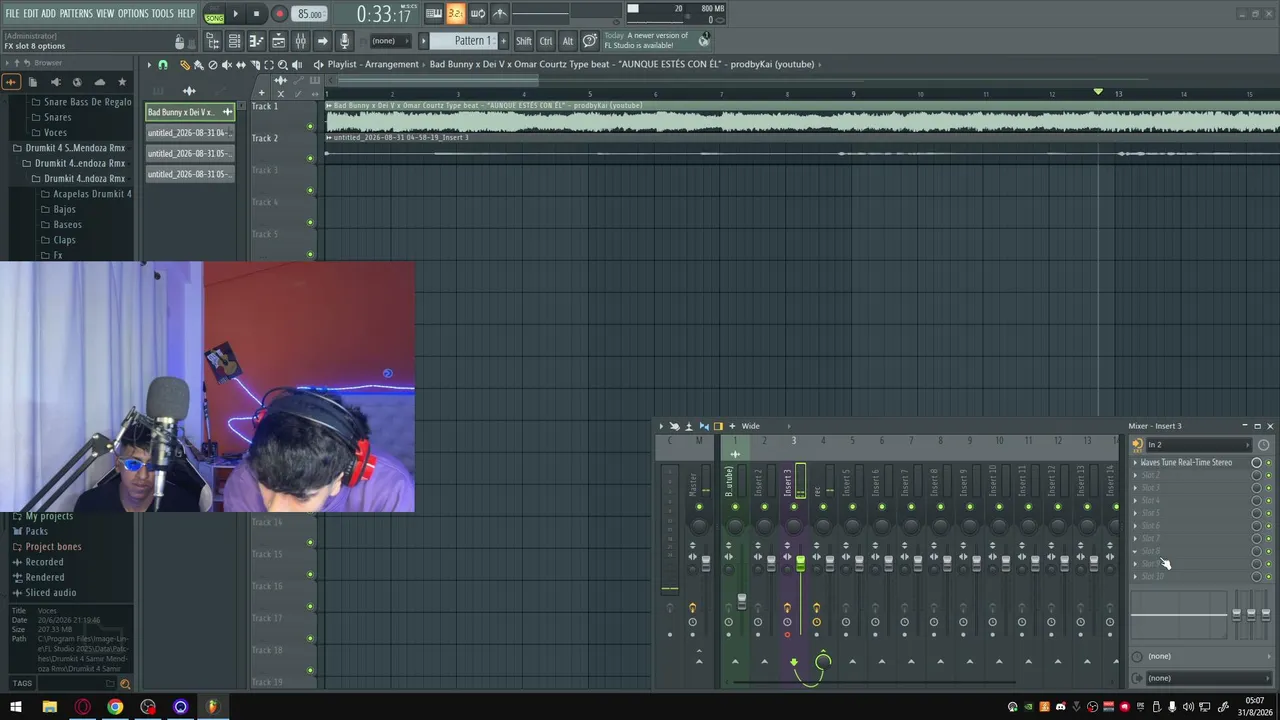Mute Track 1 with its green LED
This screenshot has height=720, width=1280.
[310, 126]
